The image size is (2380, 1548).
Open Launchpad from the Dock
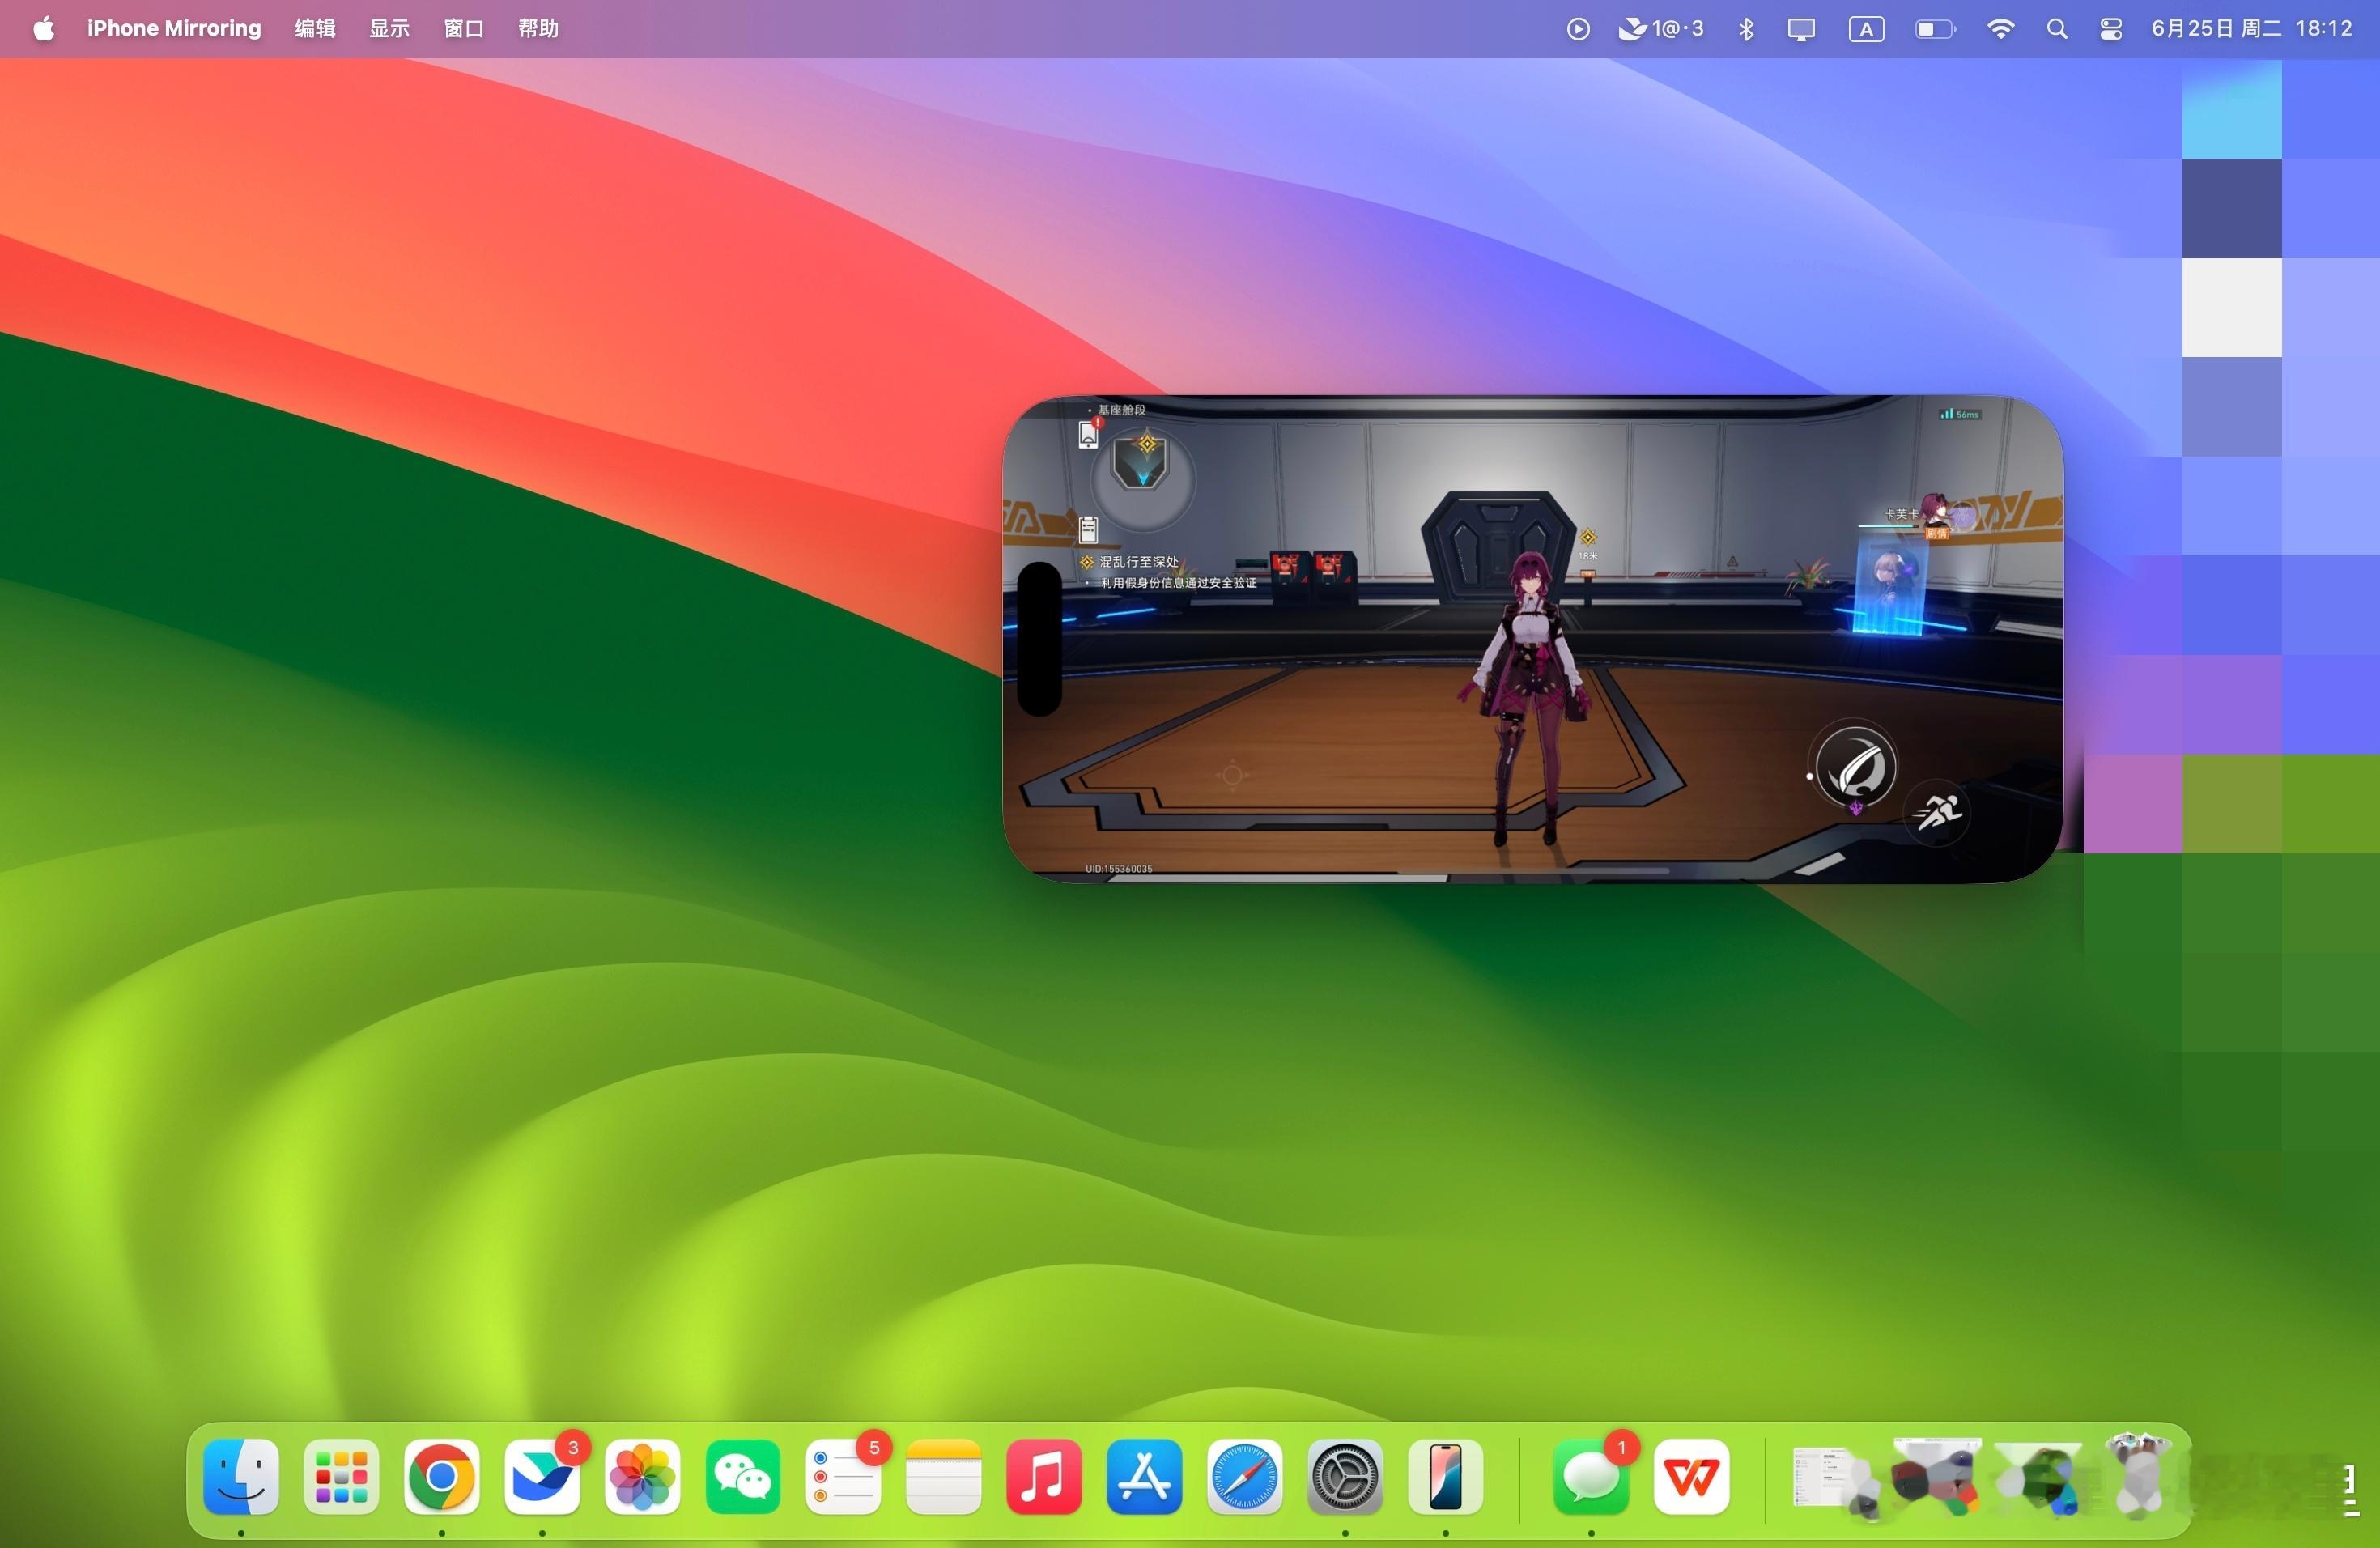(341, 1476)
